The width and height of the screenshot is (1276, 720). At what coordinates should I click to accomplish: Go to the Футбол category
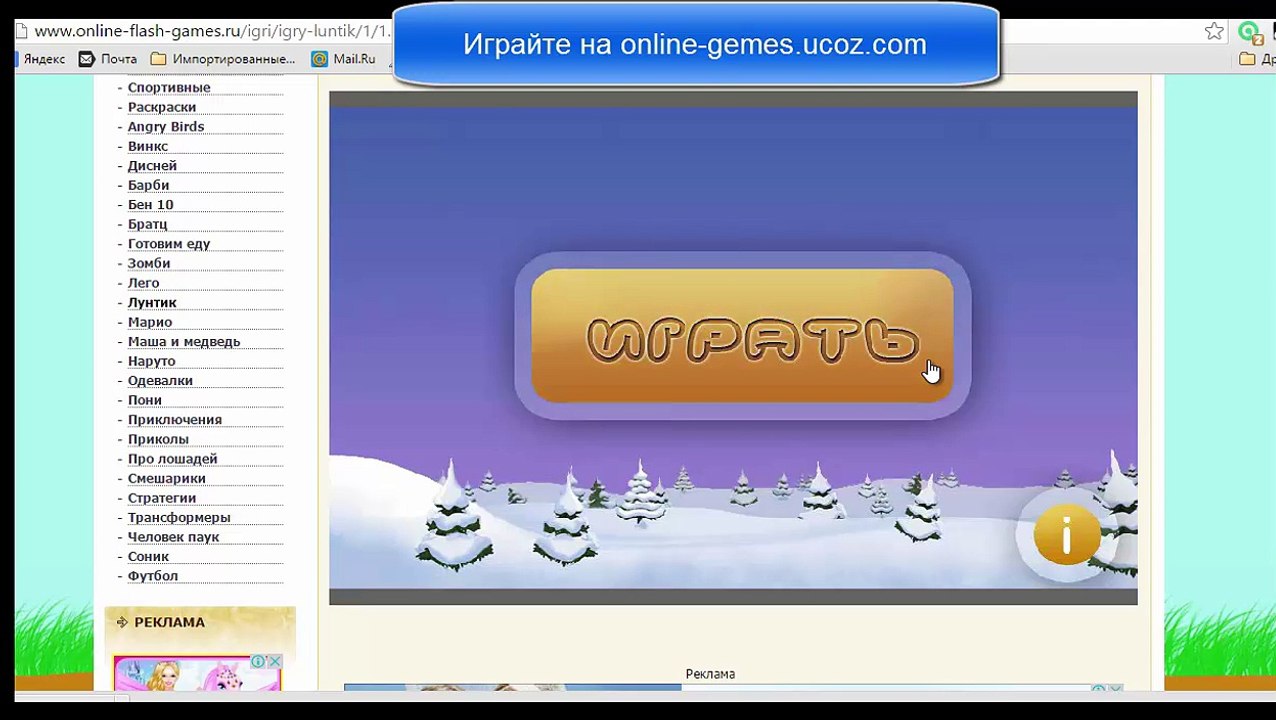coord(153,575)
